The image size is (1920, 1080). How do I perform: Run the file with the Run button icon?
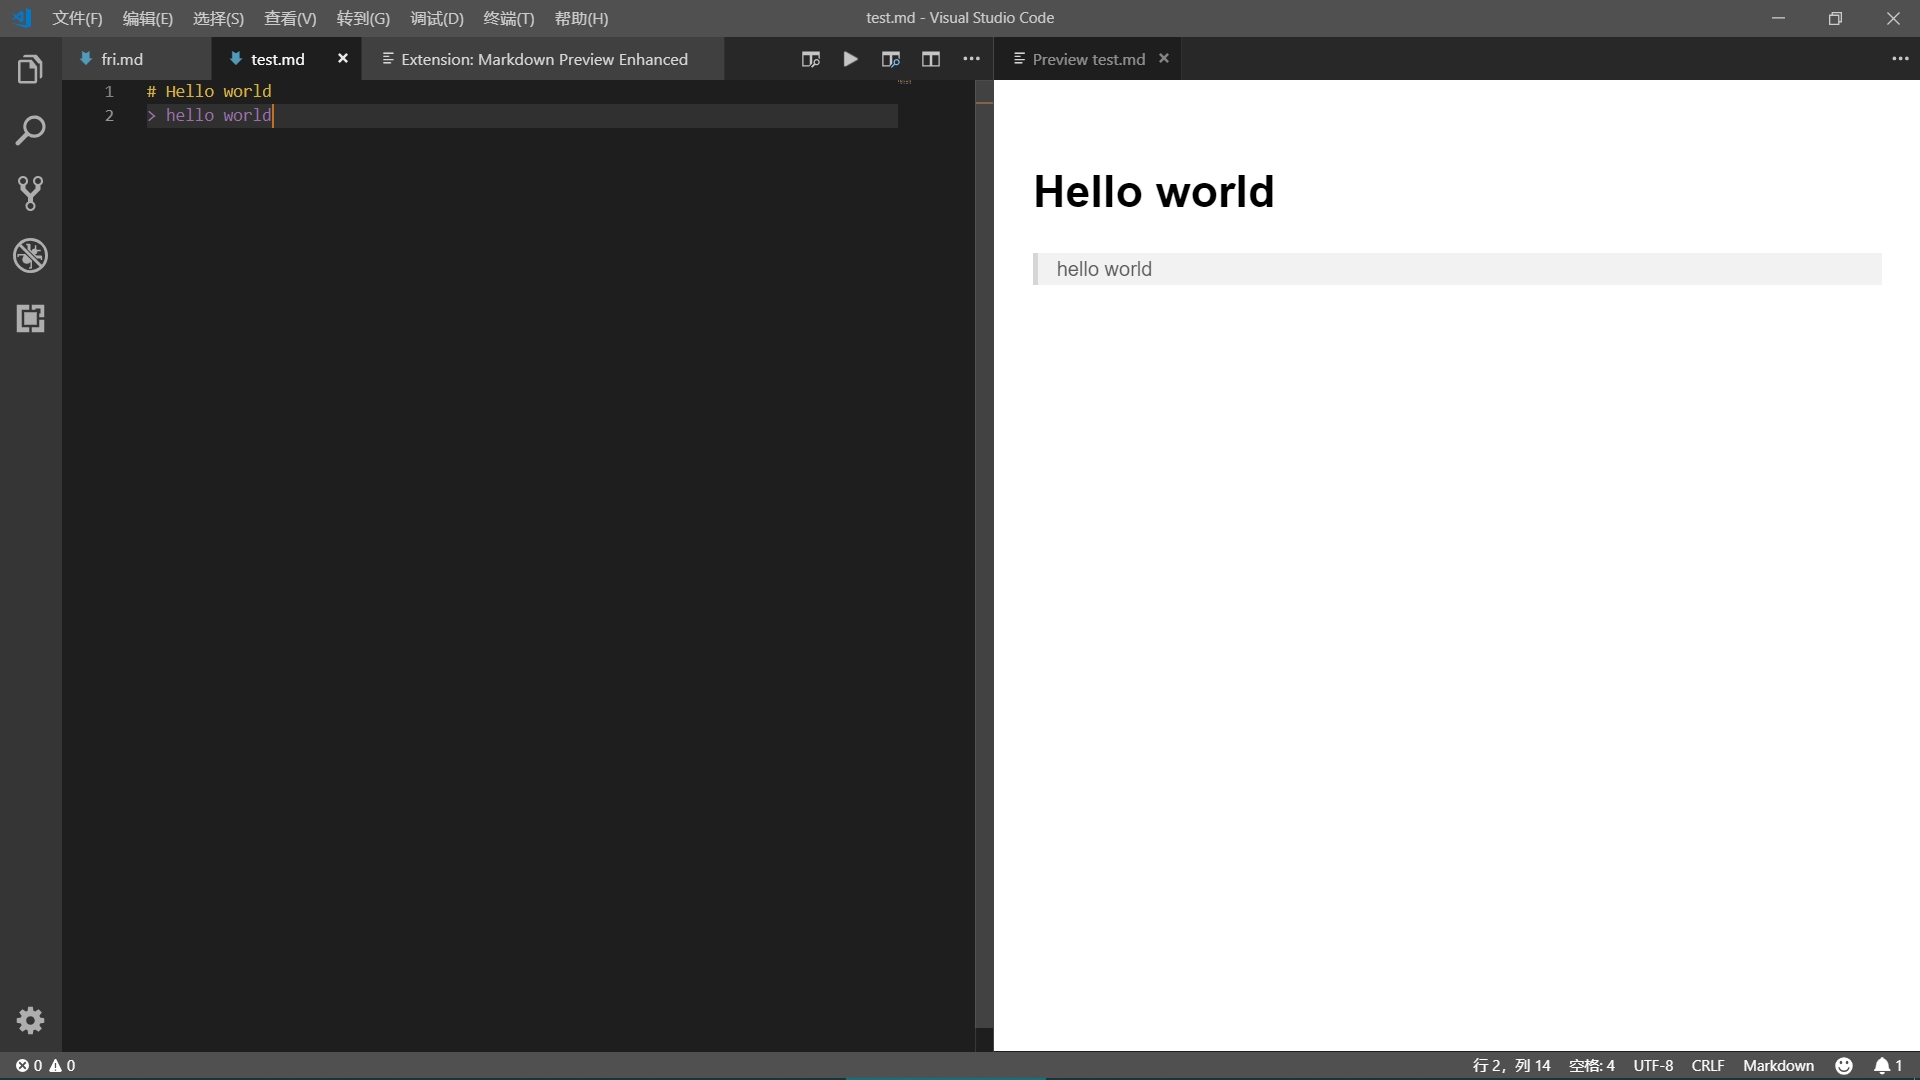(x=849, y=59)
